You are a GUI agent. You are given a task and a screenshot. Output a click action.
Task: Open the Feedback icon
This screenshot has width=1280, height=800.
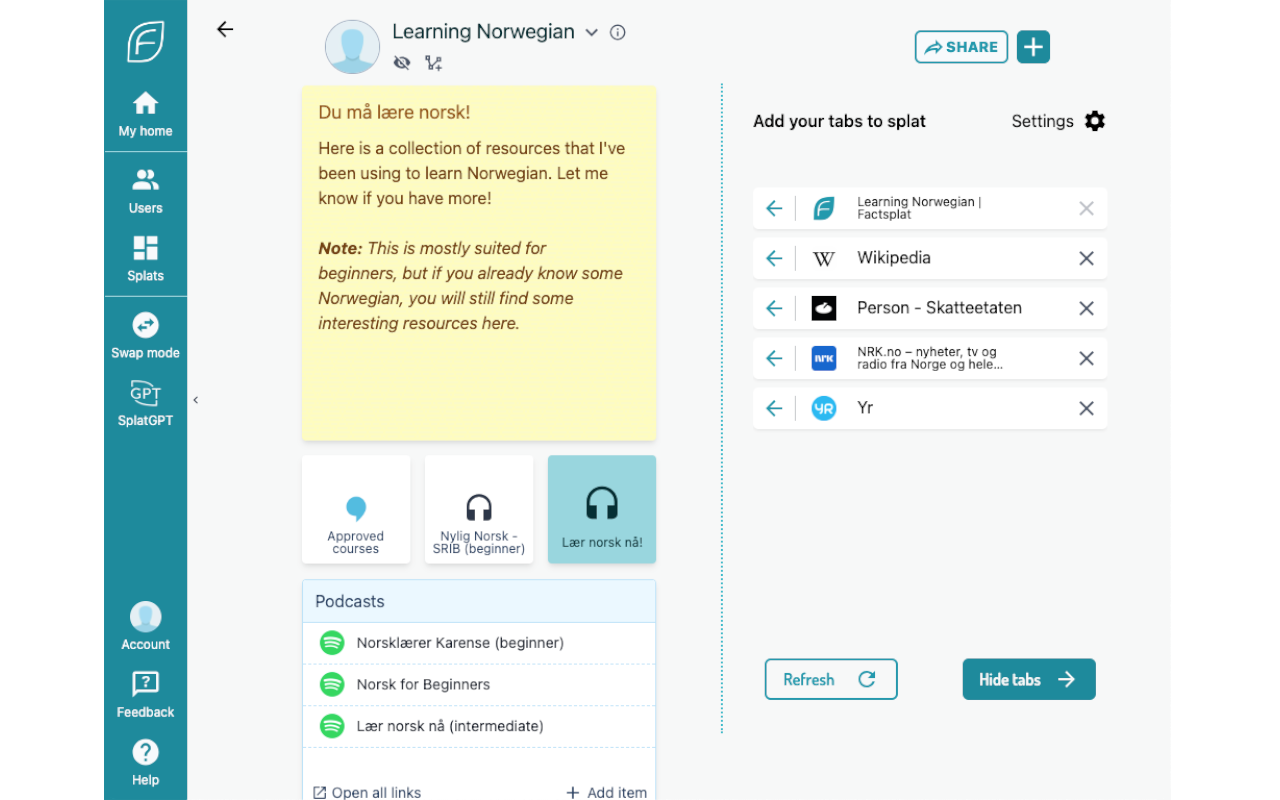coord(145,690)
